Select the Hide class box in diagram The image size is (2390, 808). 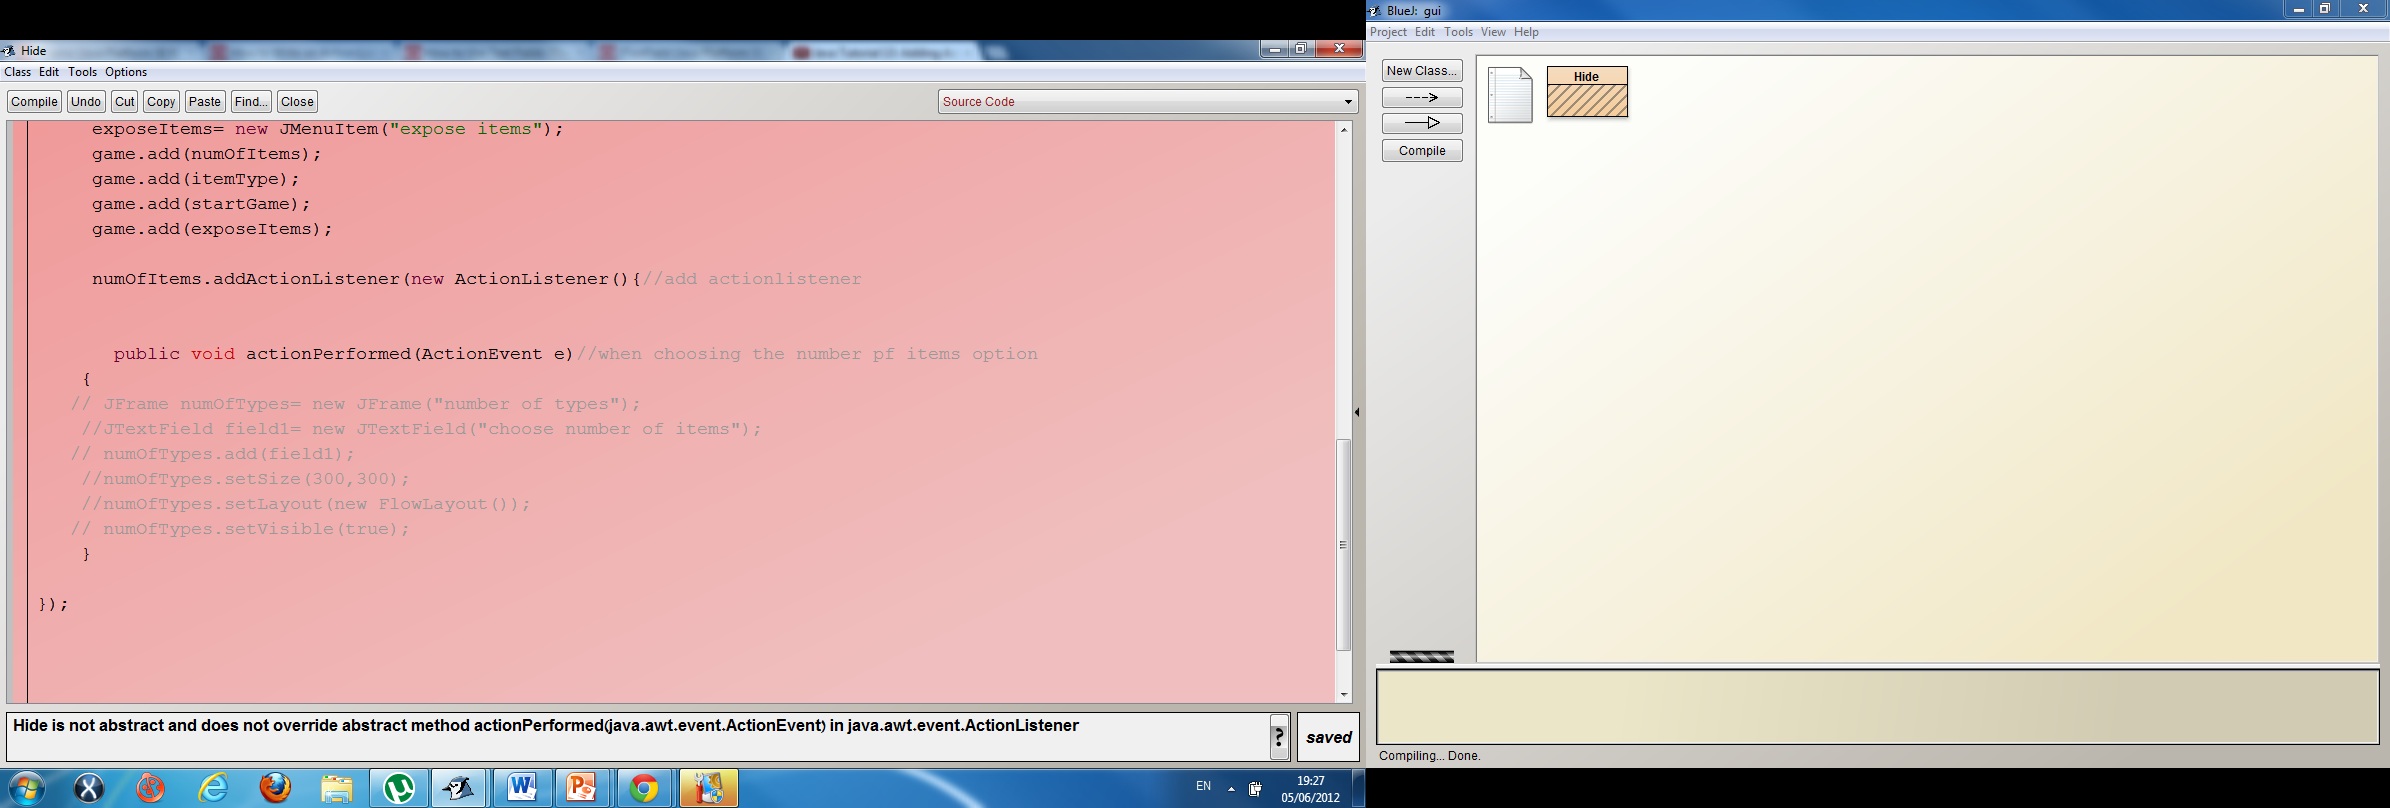coord(1587,92)
